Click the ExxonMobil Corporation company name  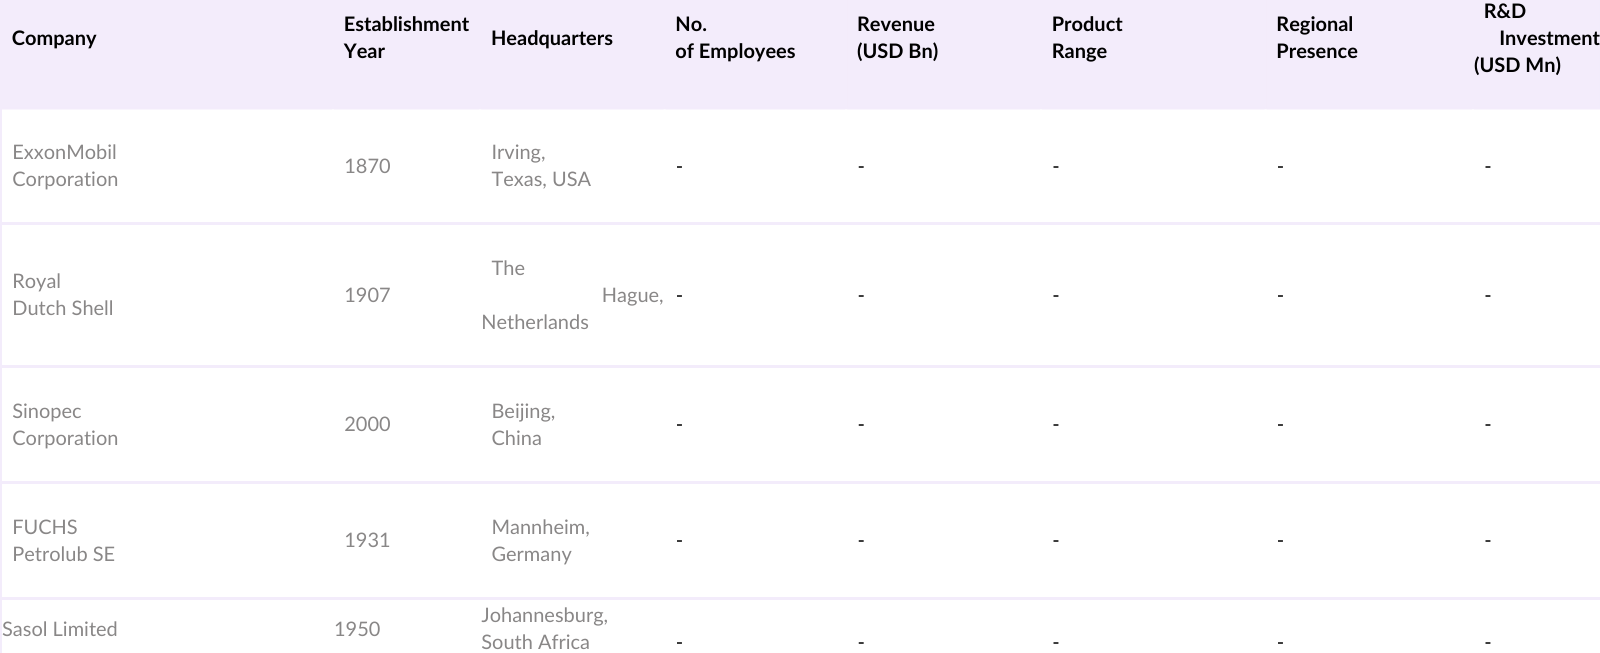click(x=65, y=166)
